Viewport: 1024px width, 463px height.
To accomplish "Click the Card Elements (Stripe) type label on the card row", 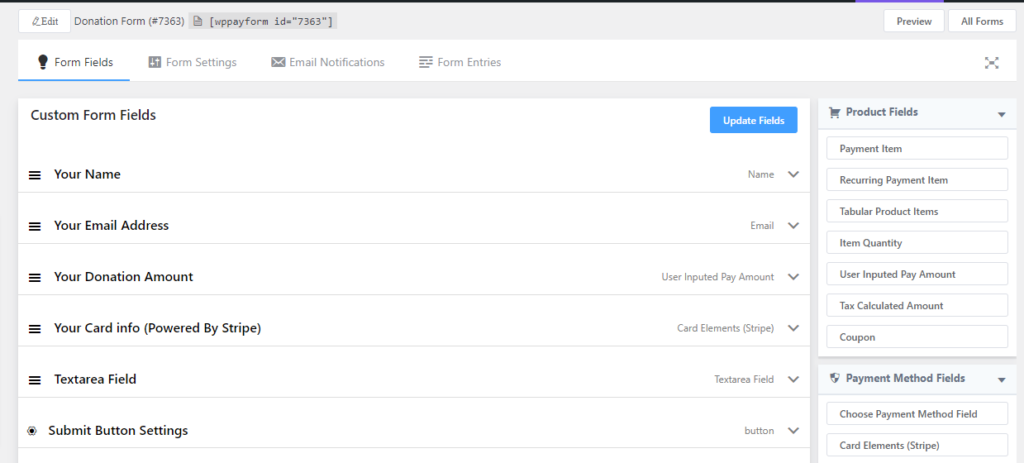I will (x=726, y=328).
